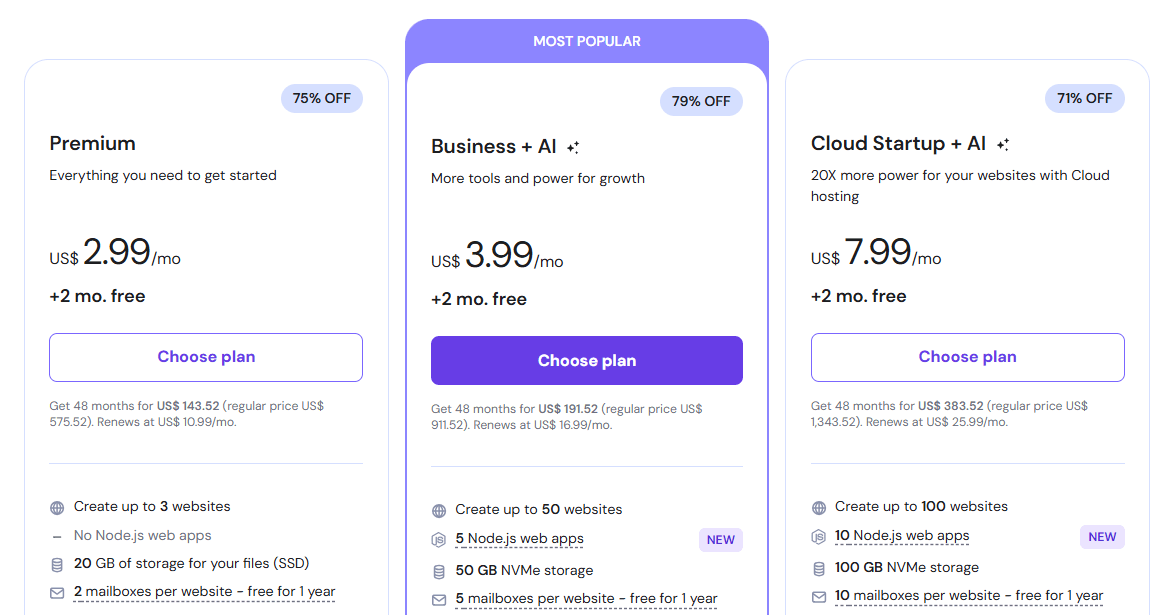Viewport: 1175px width, 615px height.
Task: Click the Business + AI title
Action: [494, 146]
